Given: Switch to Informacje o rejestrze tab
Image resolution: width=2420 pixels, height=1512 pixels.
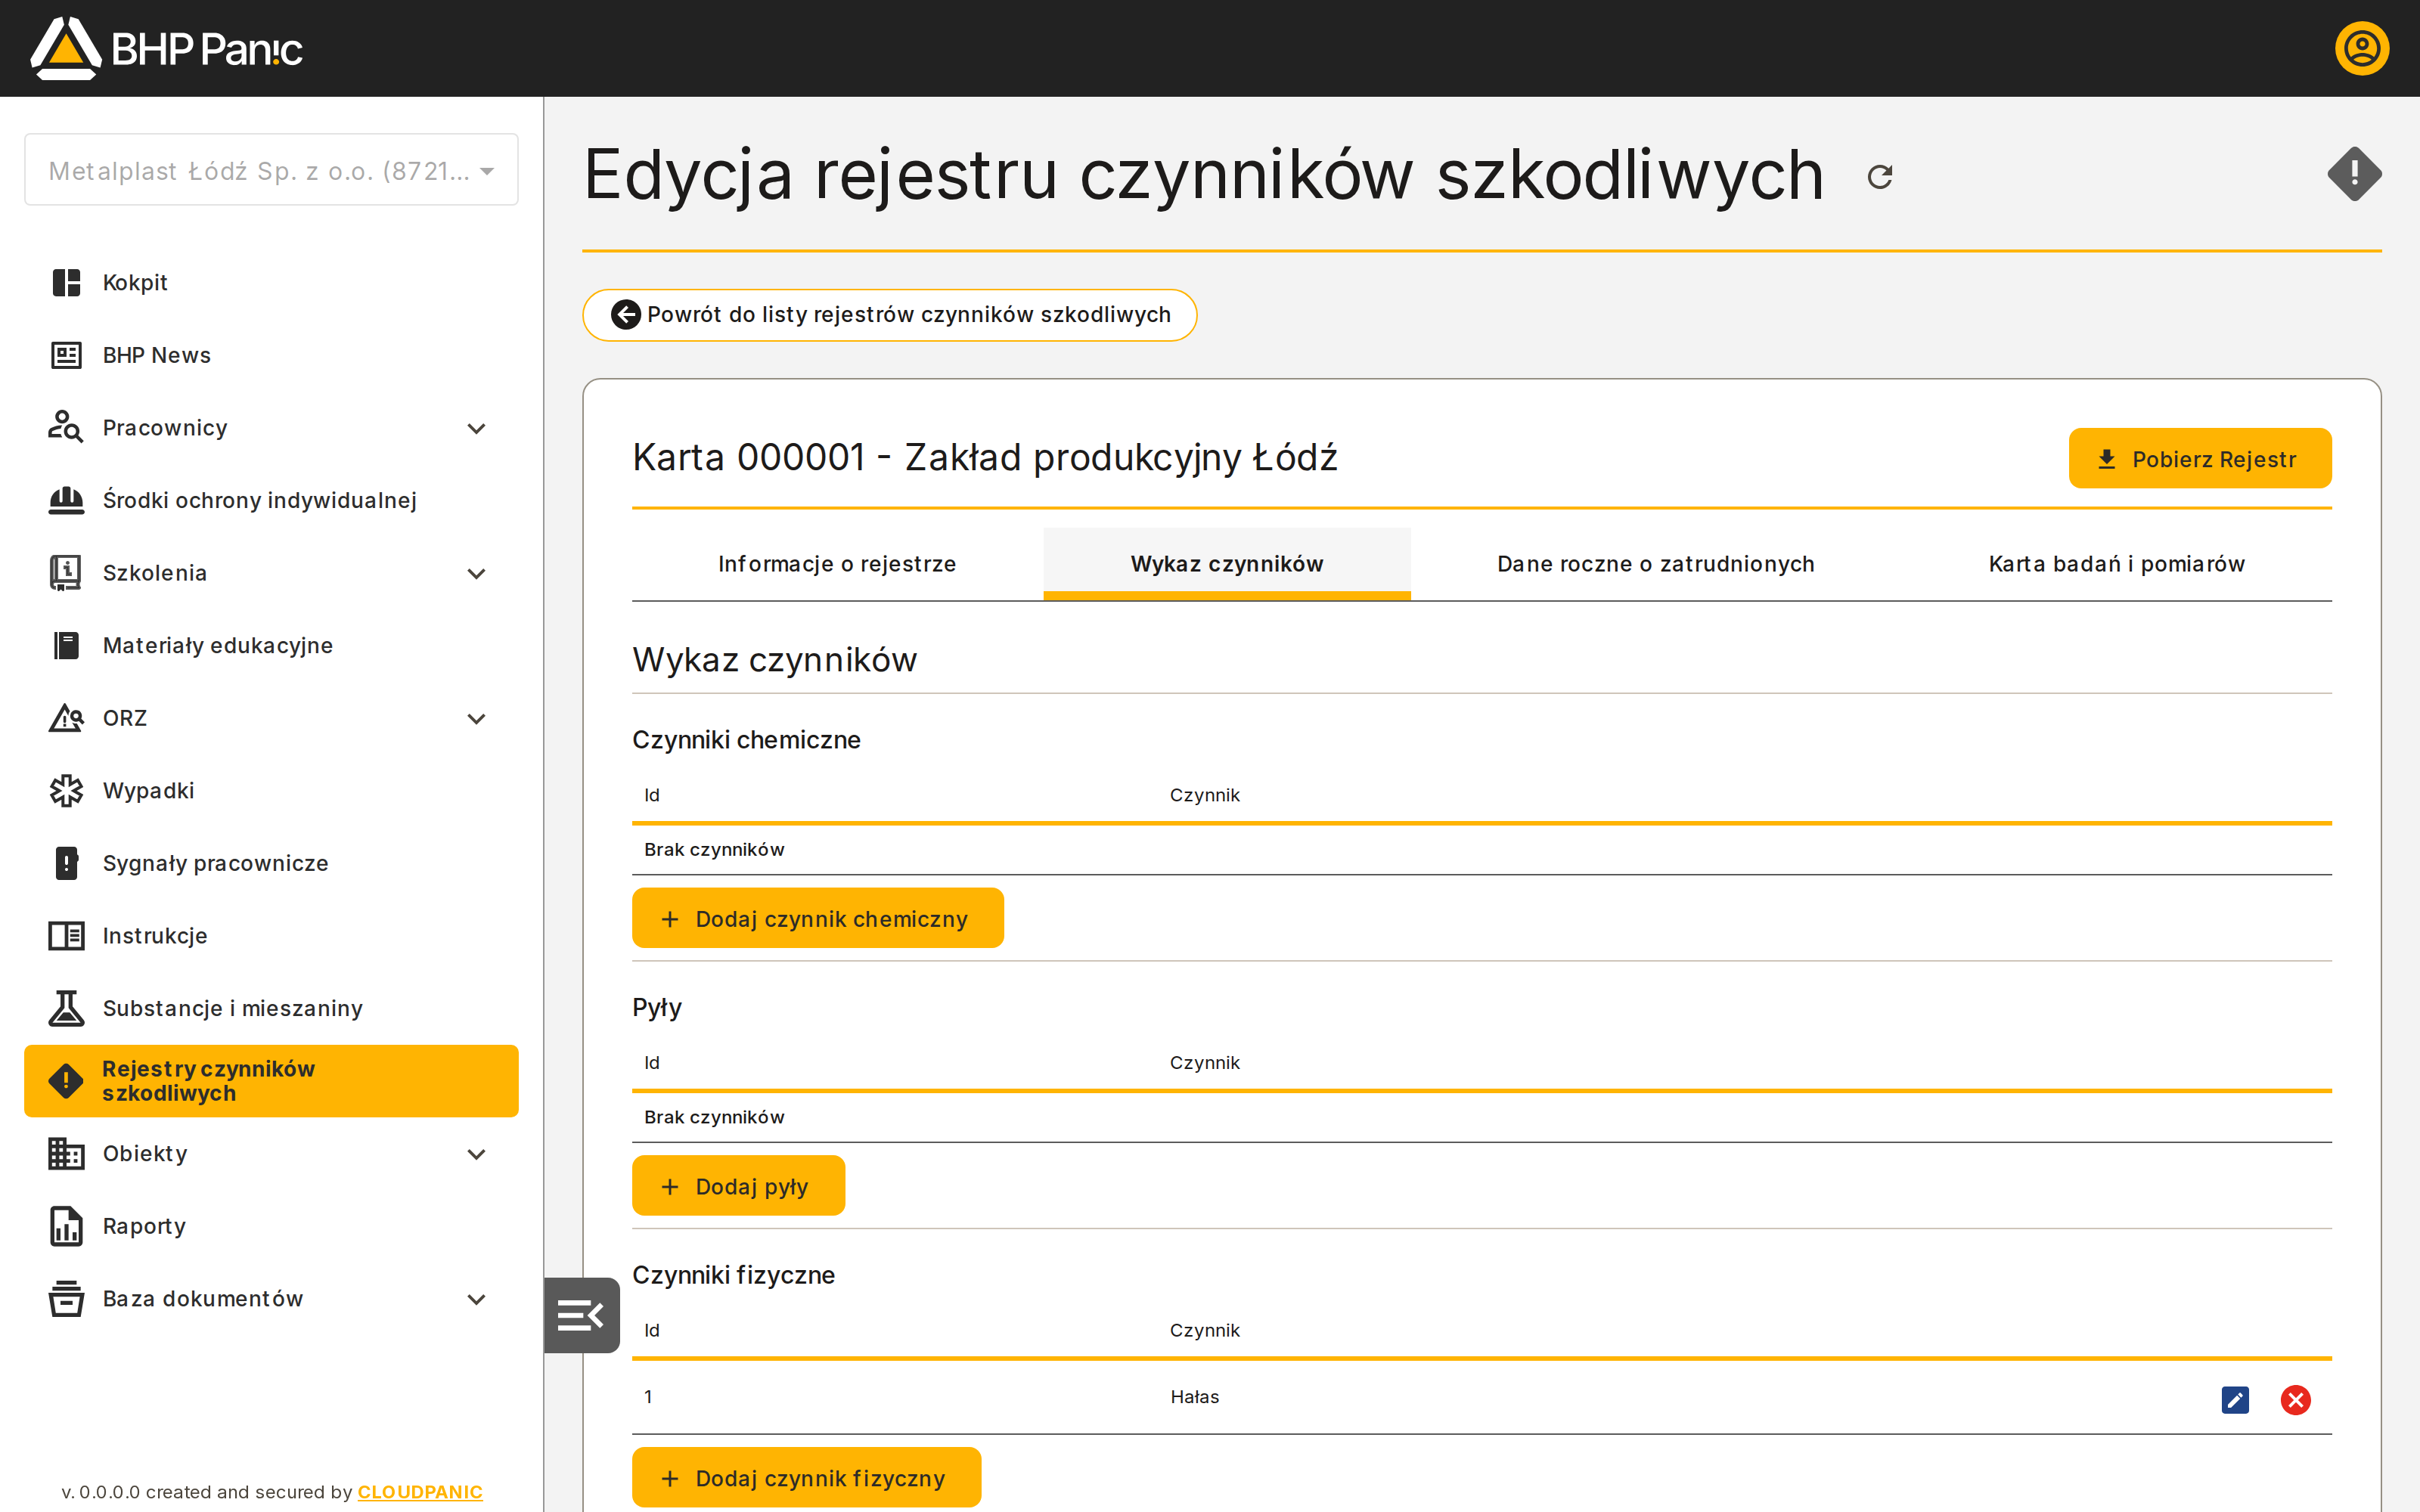Looking at the screenshot, I should pos(837,564).
